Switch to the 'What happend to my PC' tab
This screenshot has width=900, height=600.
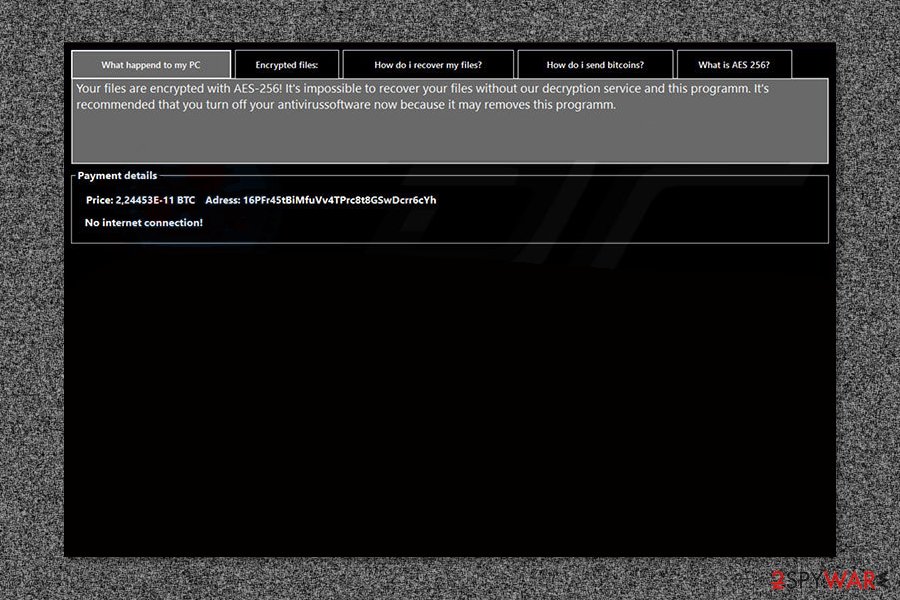(x=151, y=64)
